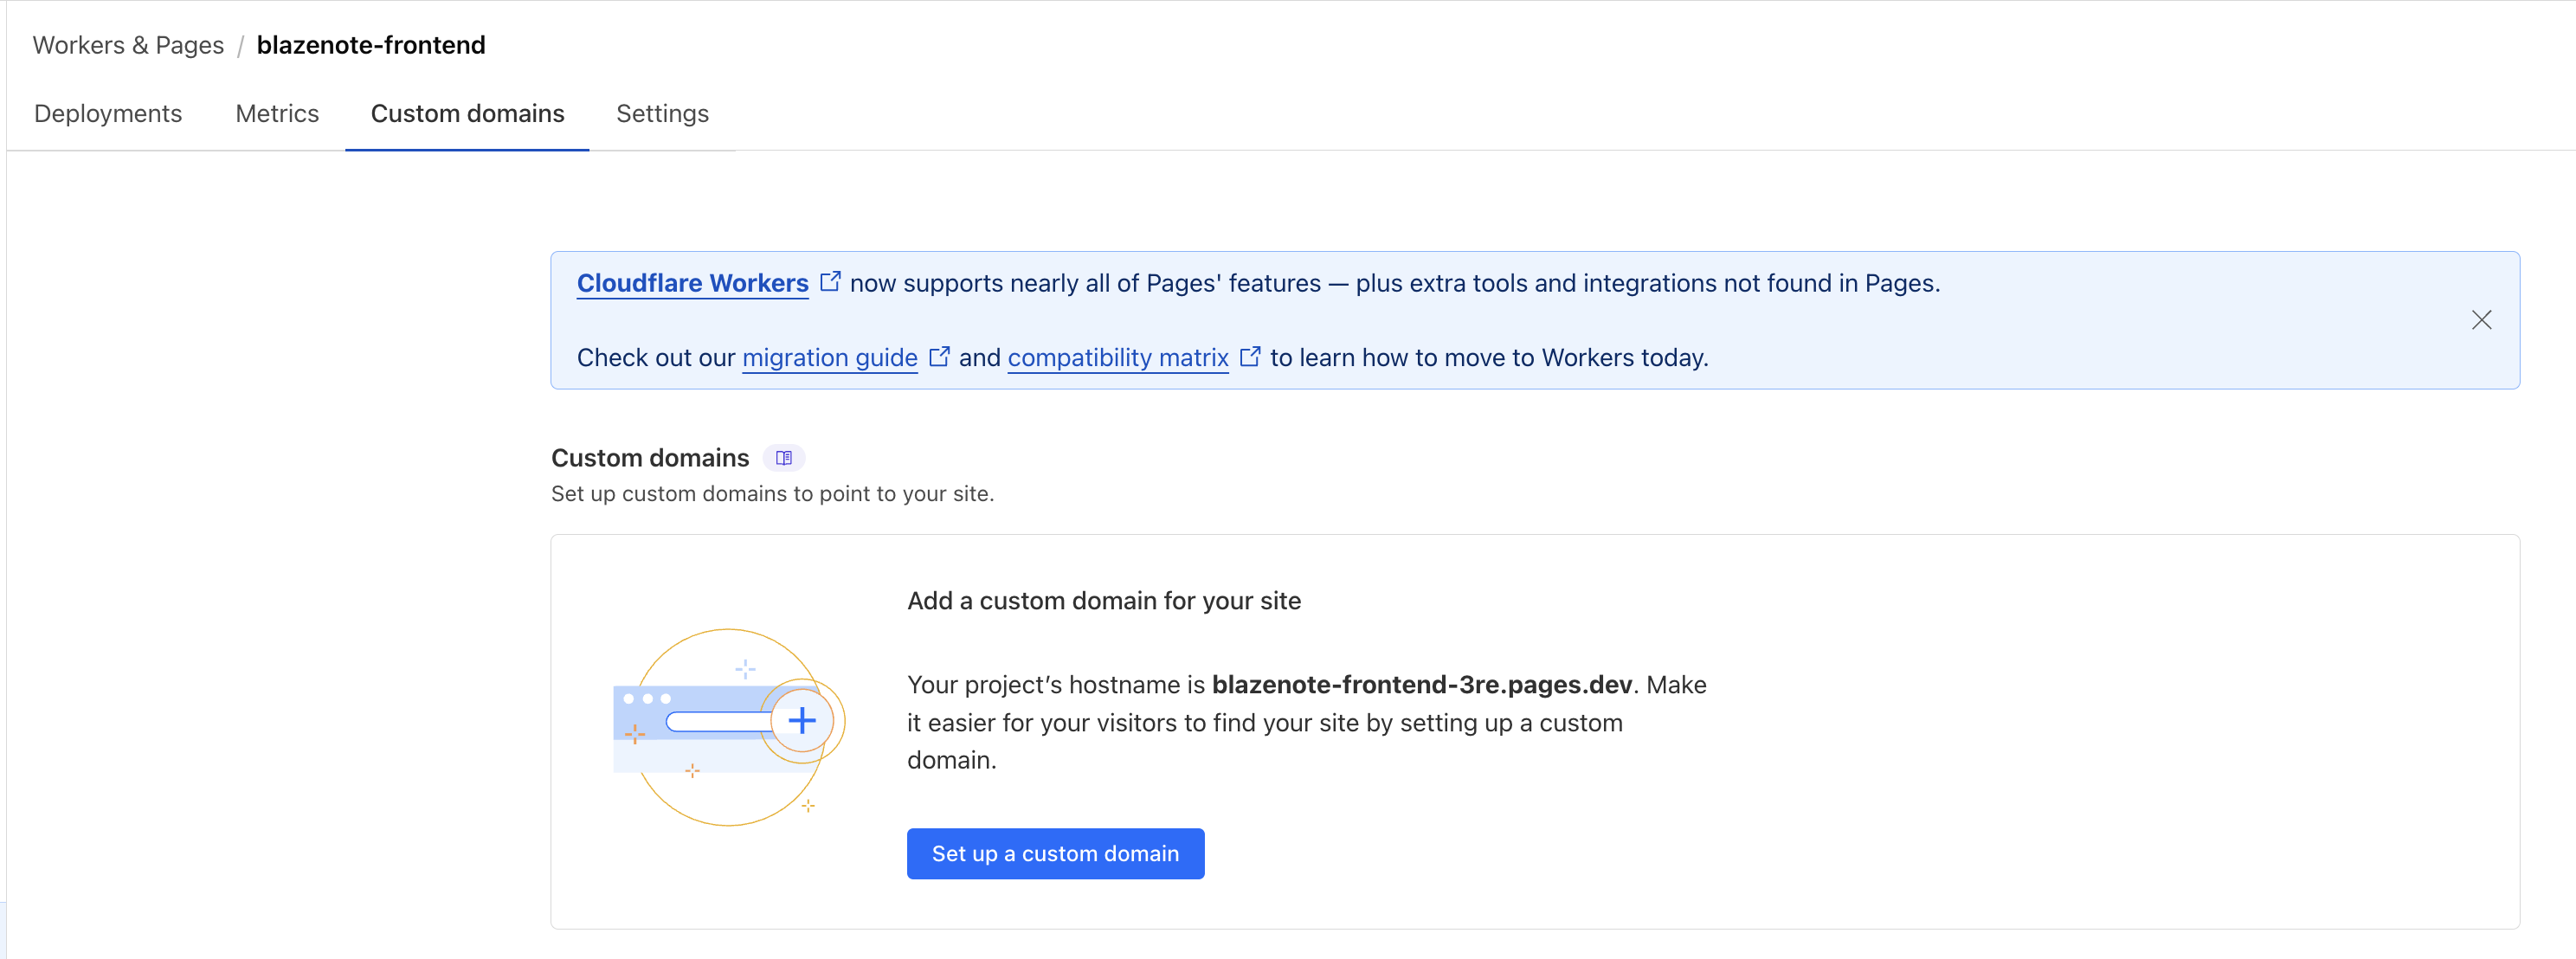Open the Custom domains documentation book icon
The width and height of the screenshot is (2576, 959).
(x=784, y=458)
